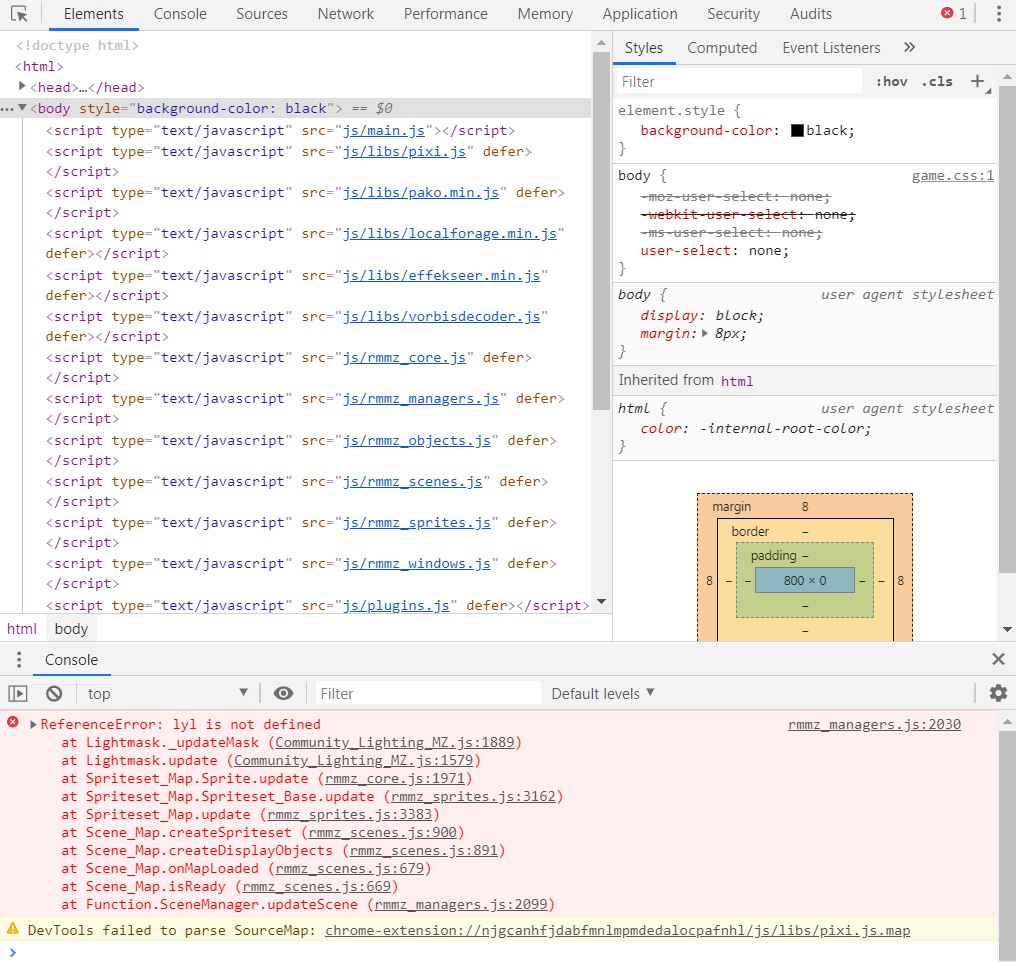Viewport: 1016px width, 962px height.
Task: Close the console drawer
Action: point(998,659)
